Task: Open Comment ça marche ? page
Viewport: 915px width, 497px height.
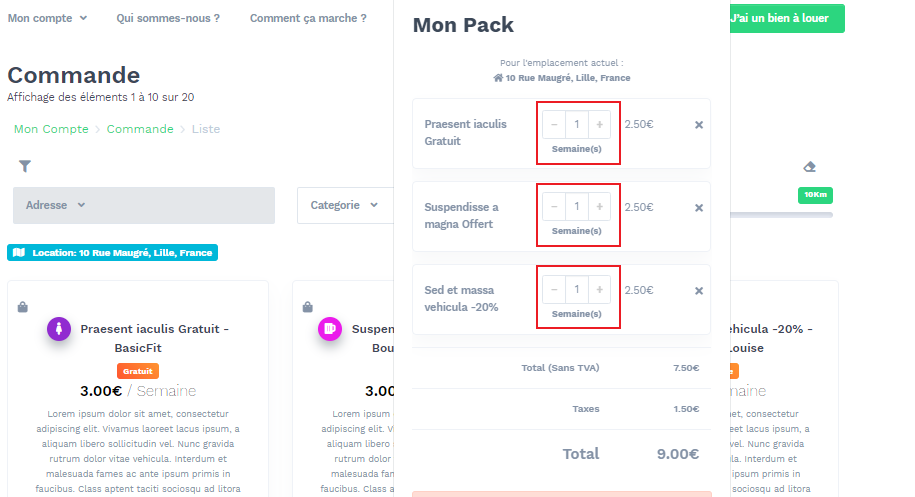Action: [x=308, y=18]
